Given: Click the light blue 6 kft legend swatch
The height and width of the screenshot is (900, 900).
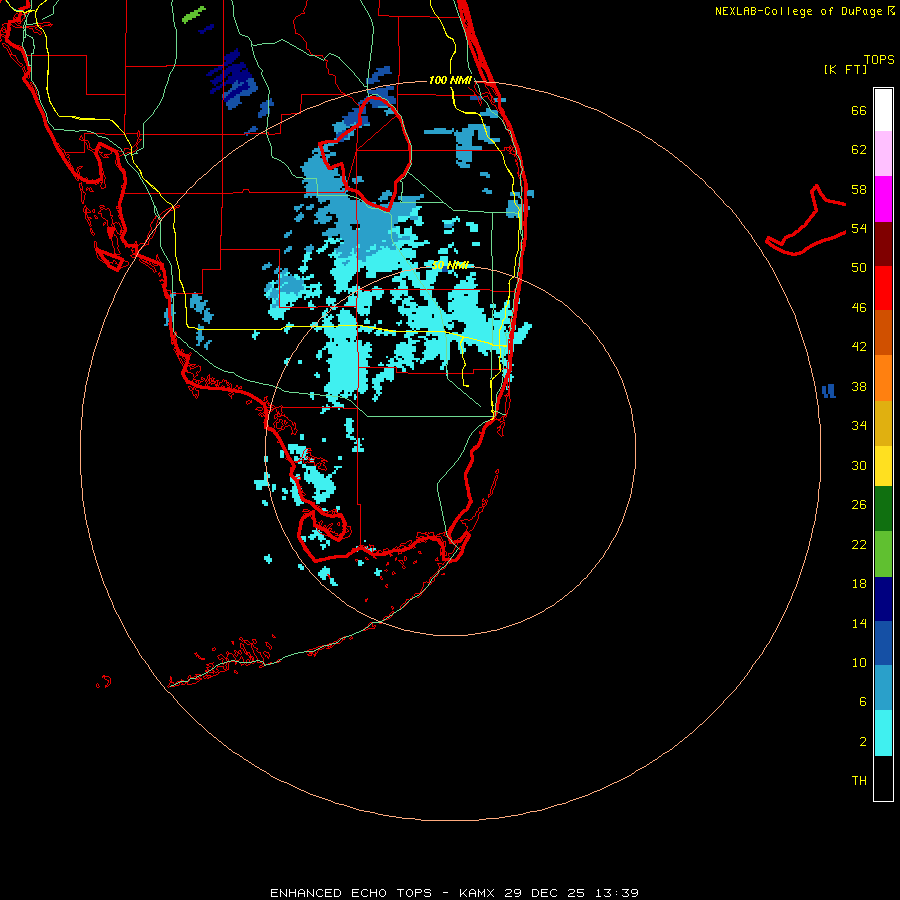Looking at the screenshot, I should [883, 688].
